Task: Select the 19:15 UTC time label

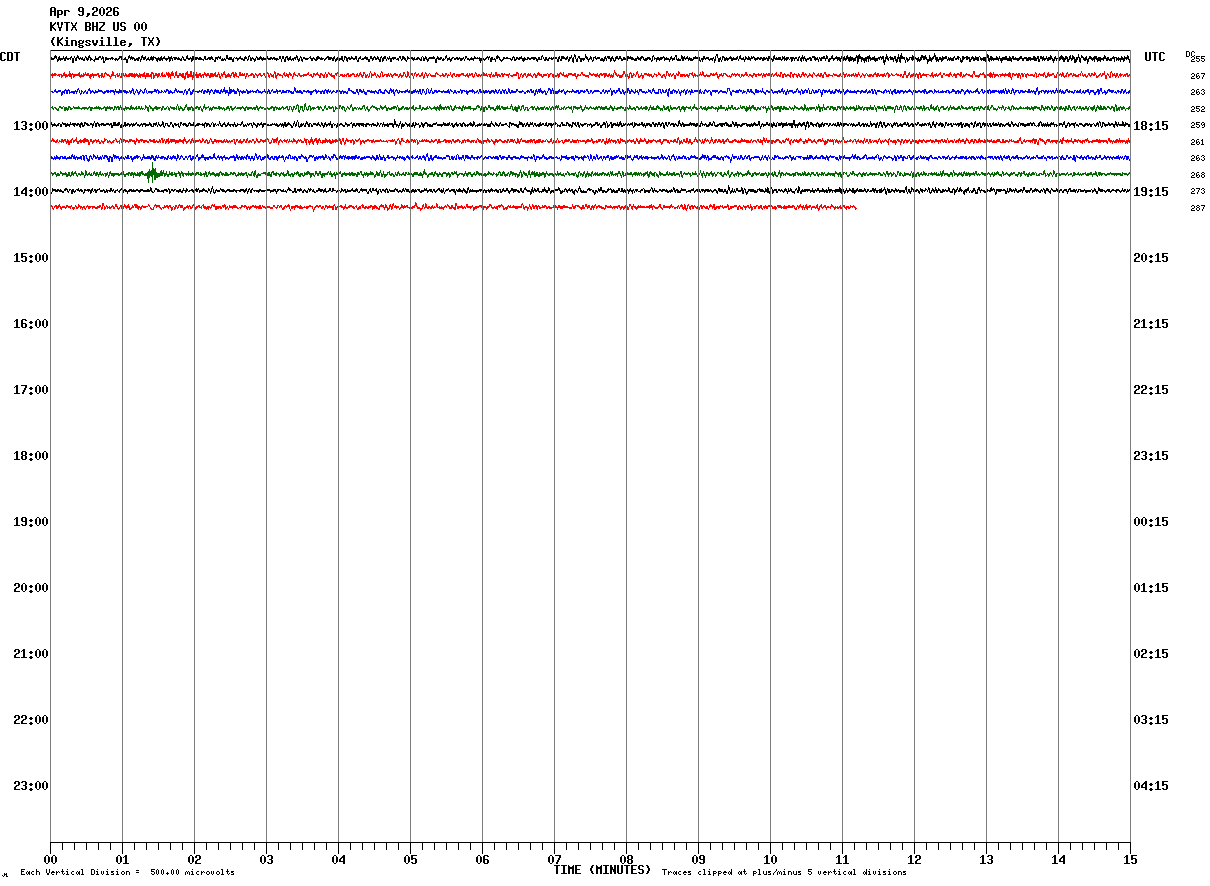Action: (x=1151, y=191)
